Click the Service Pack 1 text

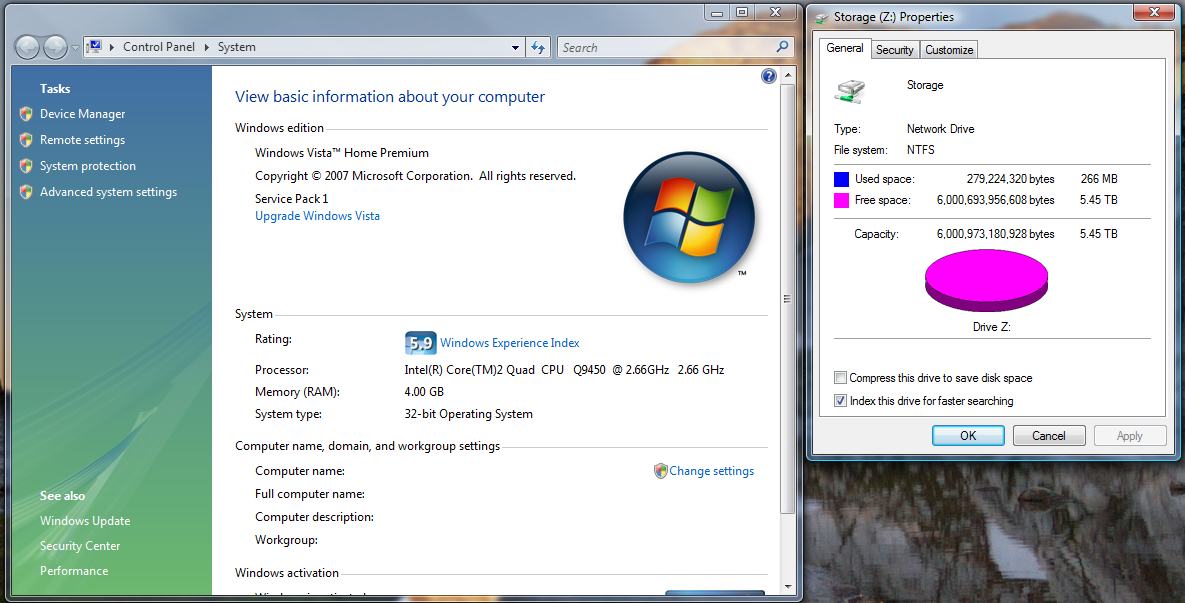(292, 199)
